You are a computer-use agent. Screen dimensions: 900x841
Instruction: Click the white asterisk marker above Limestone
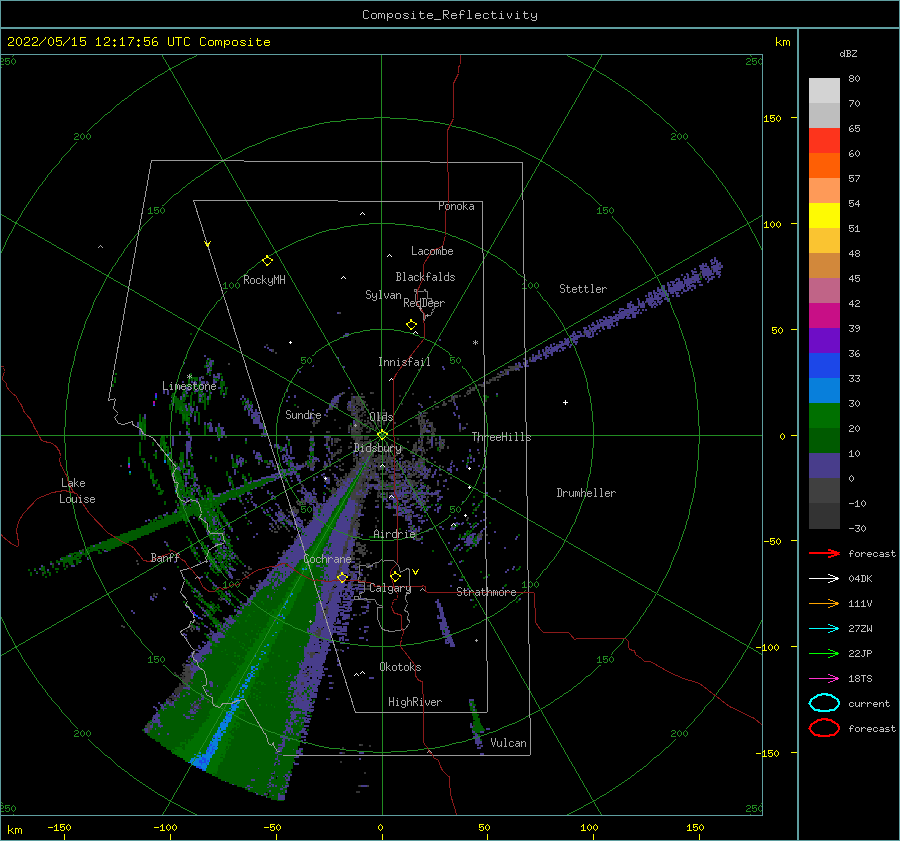tap(189, 377)
